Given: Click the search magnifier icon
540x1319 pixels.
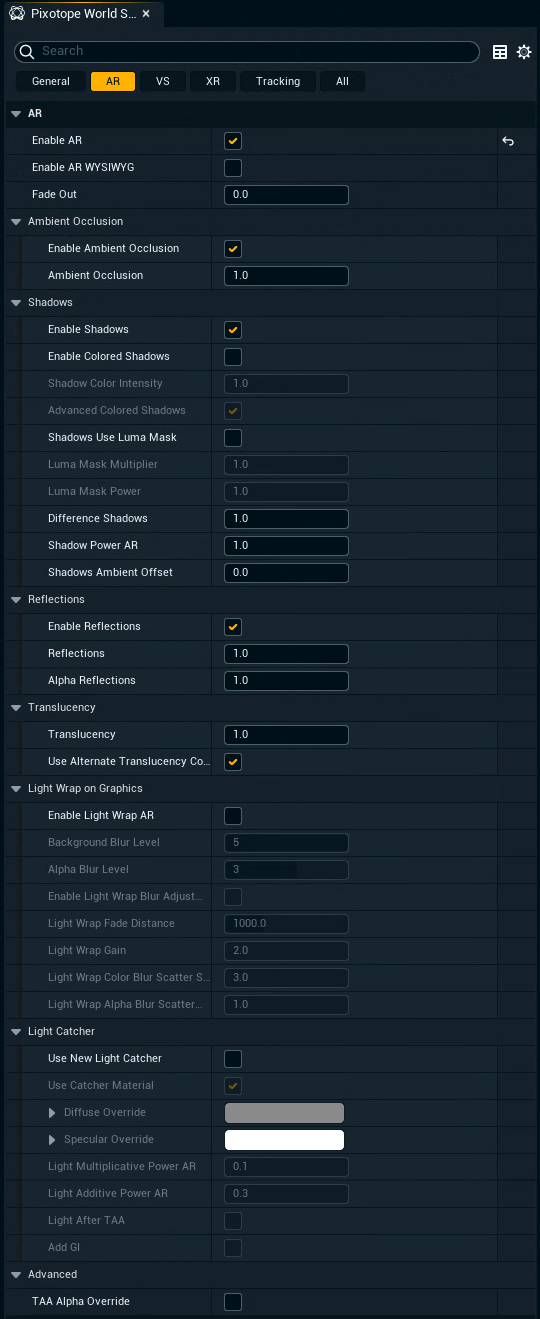Looking at the screenshot, I should 29,51.
